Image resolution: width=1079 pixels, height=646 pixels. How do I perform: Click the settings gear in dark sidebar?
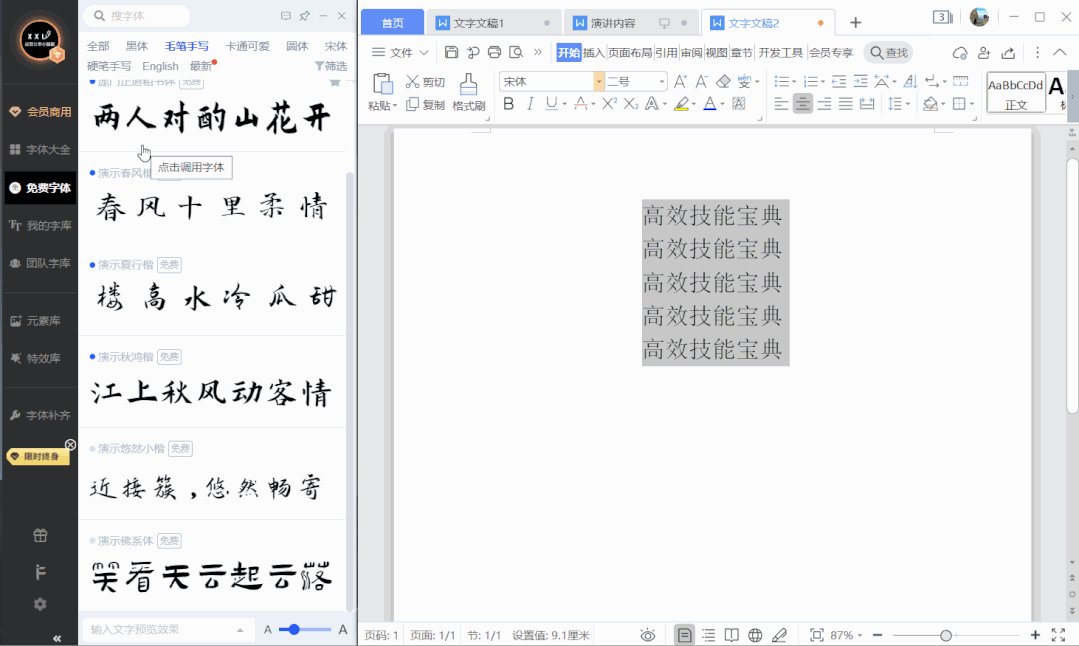[40, 604]
